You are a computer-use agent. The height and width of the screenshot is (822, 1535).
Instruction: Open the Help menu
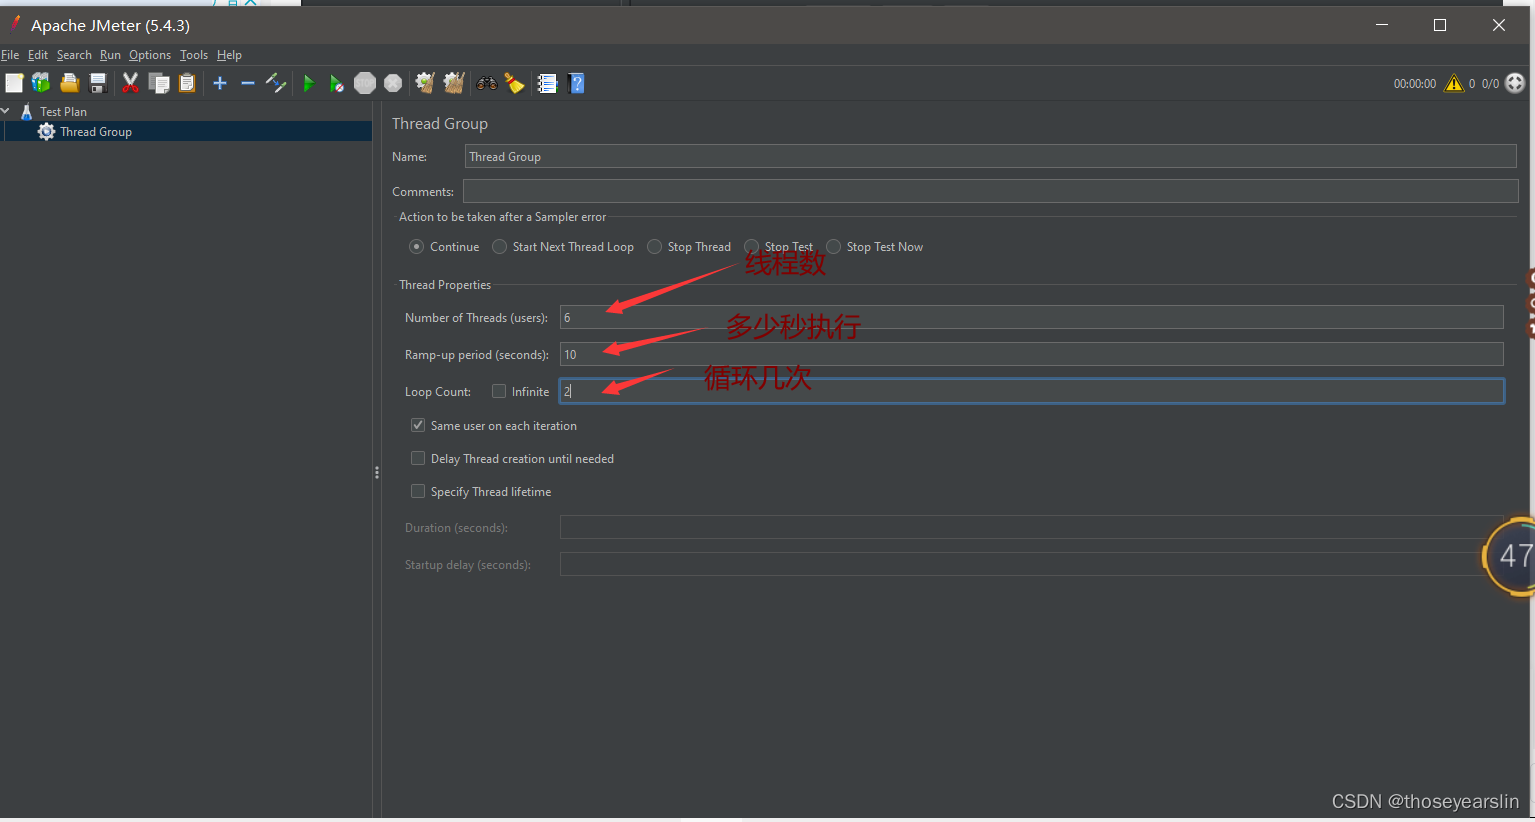229,55
